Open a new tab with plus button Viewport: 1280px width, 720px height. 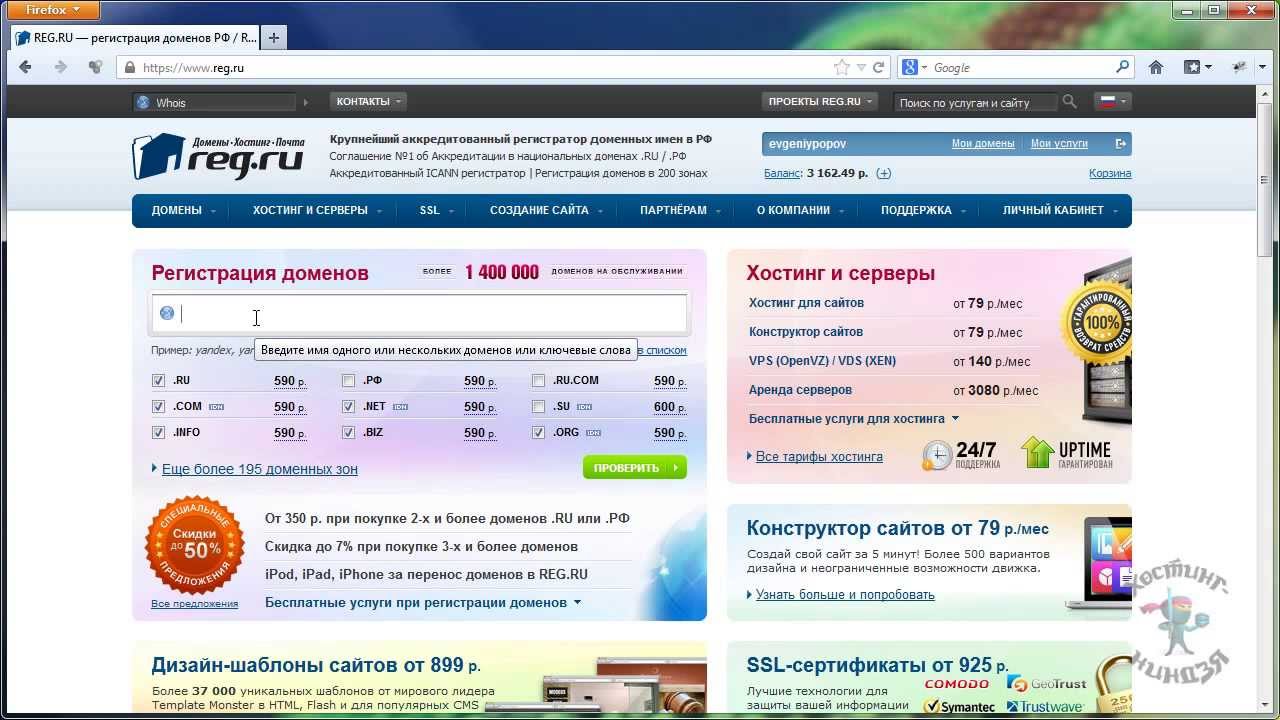click(x=273, y=38)
